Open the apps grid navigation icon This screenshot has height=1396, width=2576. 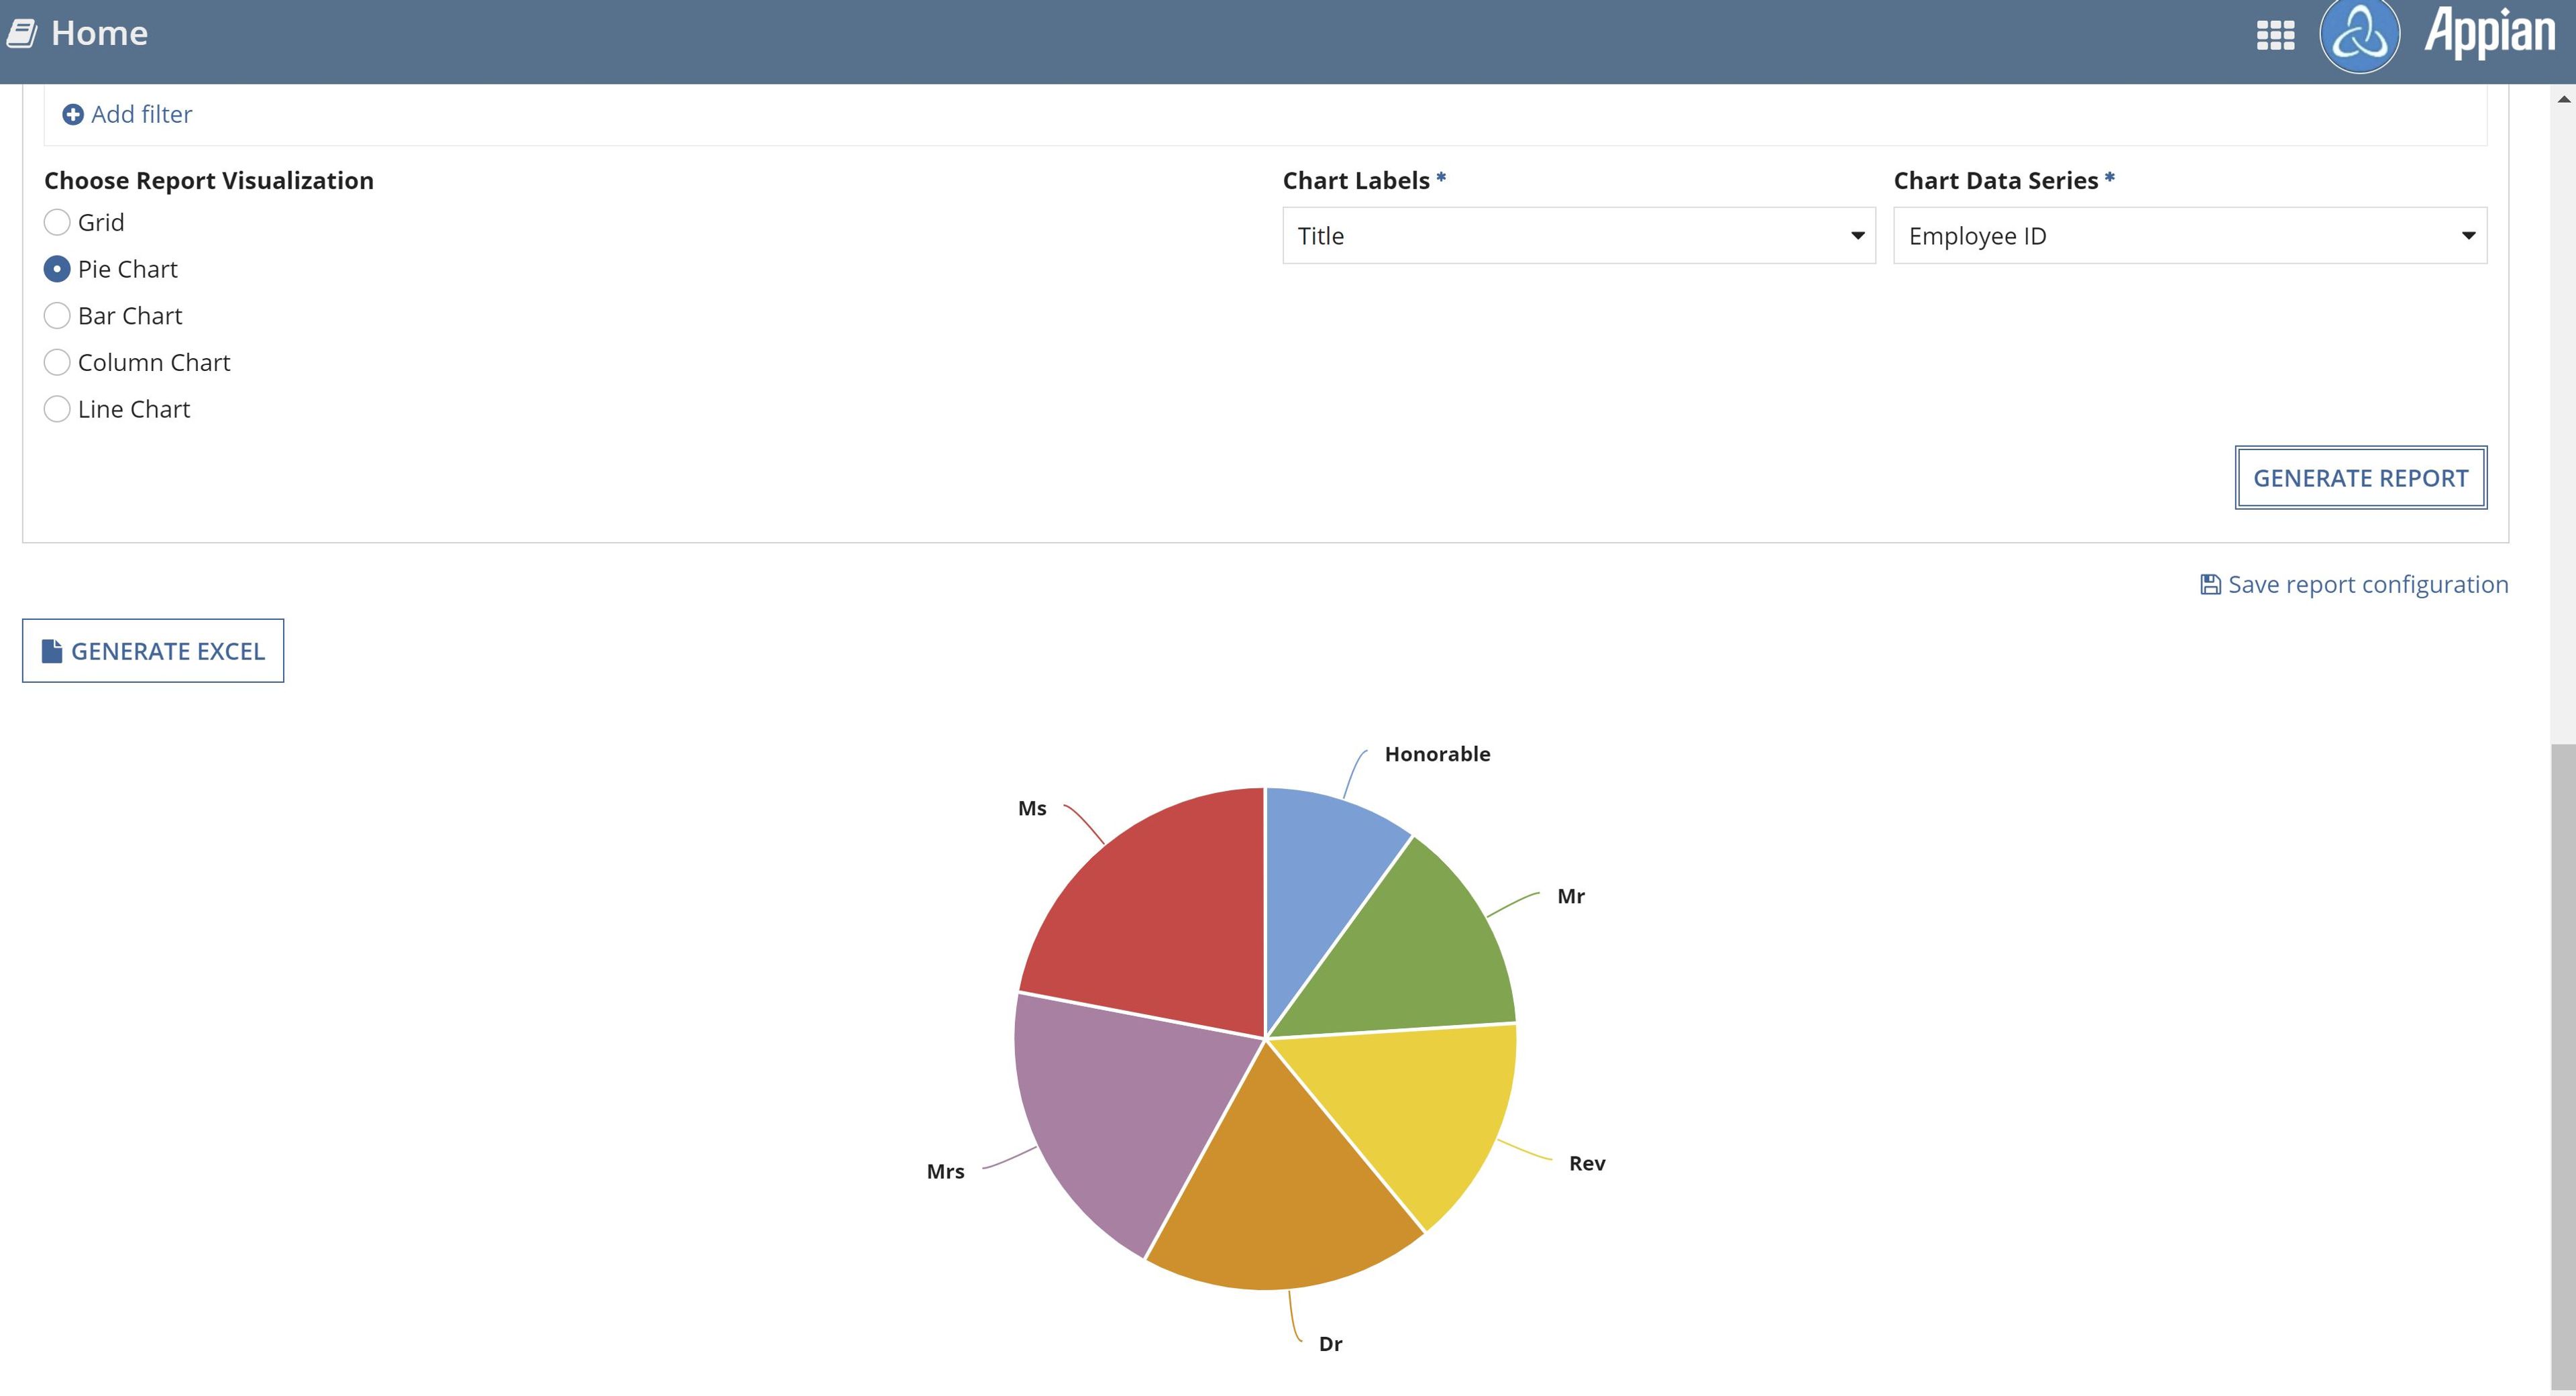pyautogui.click(x=2275, y=35)
